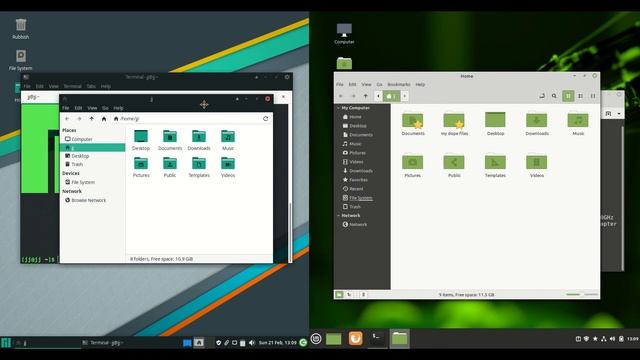
Task: Open the Tabs menu in terminal window
Action: click(91, 86)
